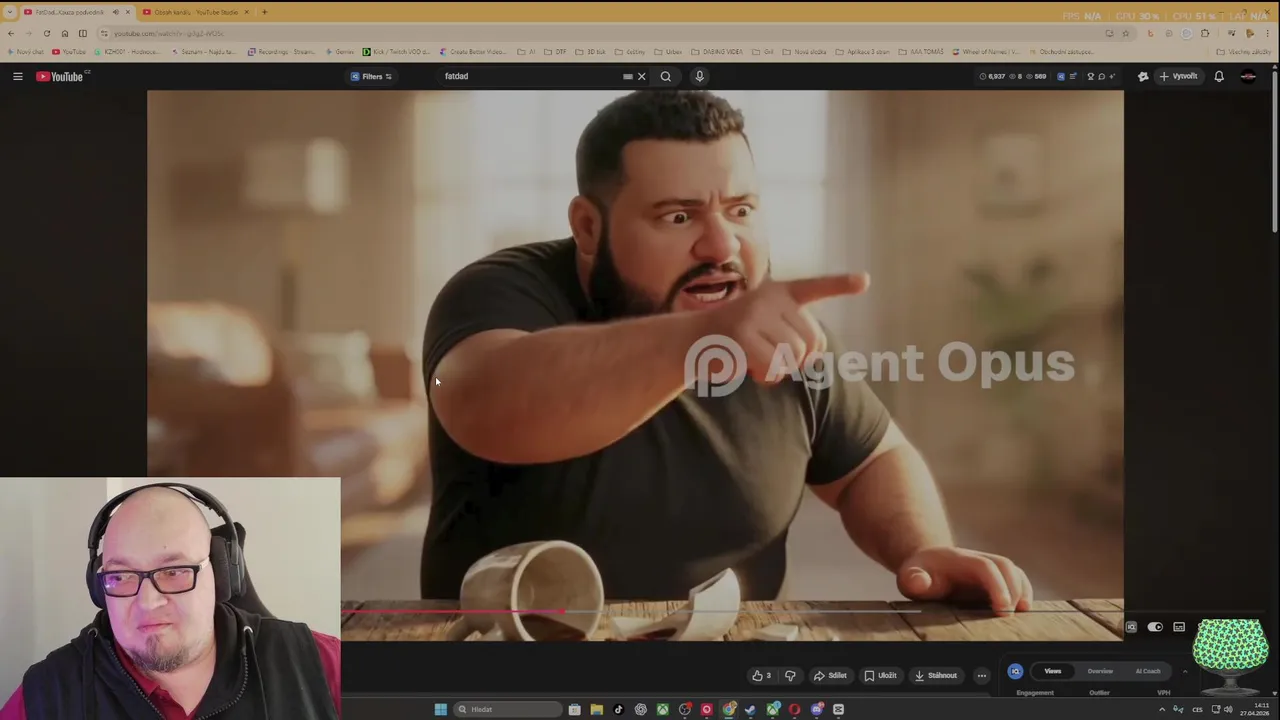
Task: Select the Views tab in vidIQ panel
Action: click(x=1053, y=672)
